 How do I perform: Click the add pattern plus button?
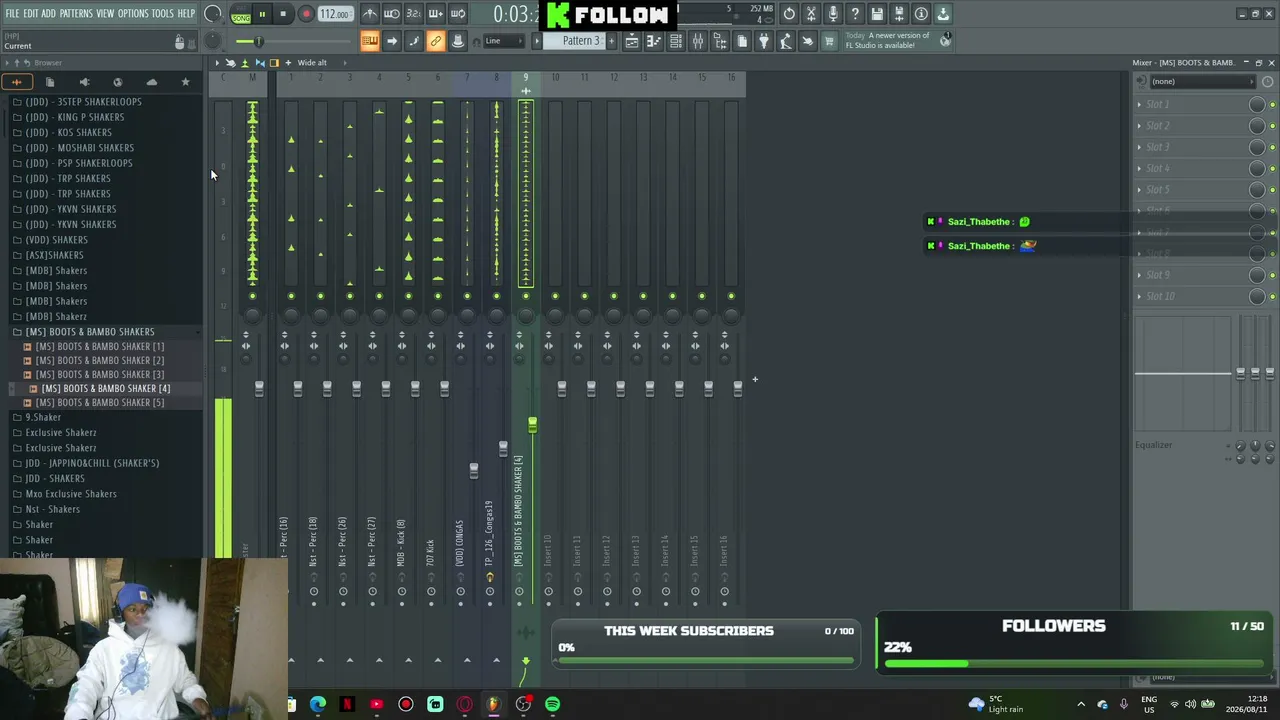click(x=612, y=41)
